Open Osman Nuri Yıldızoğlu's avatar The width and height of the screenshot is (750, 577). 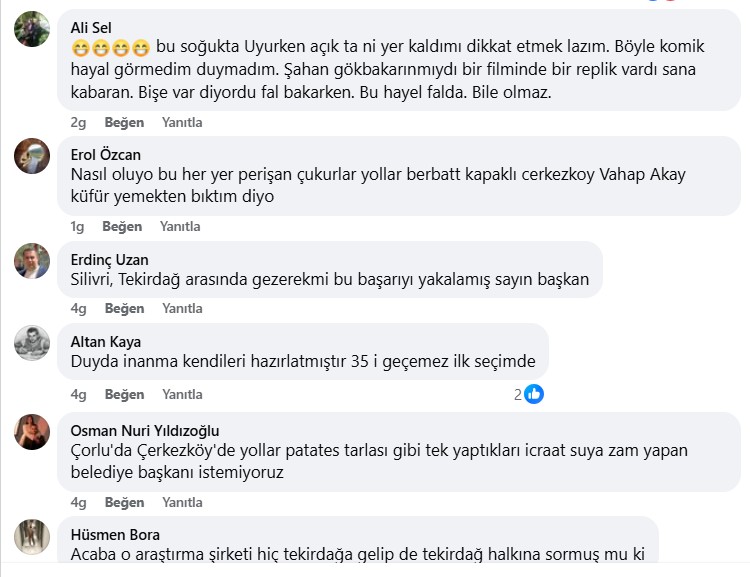(32, 432)
